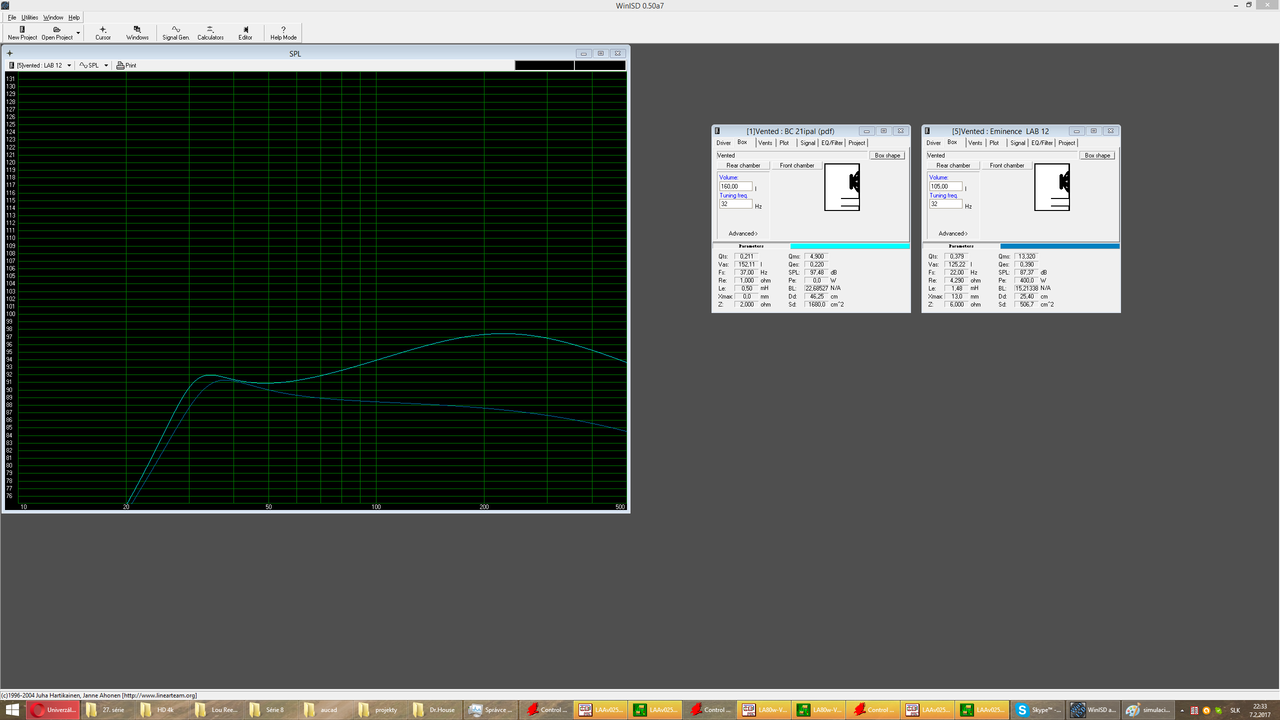Switch to Driver tab in BC 21ipal window

coord(723,143)
